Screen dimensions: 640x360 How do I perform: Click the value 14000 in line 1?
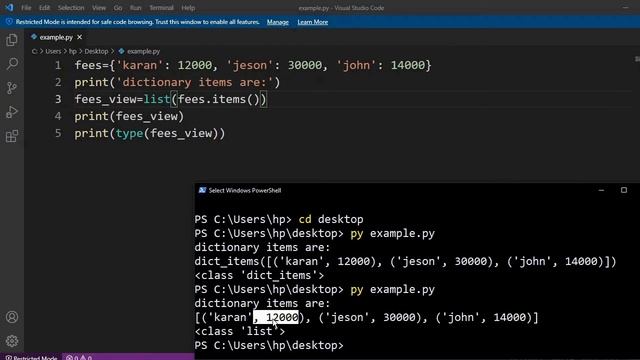coord(408,65)
